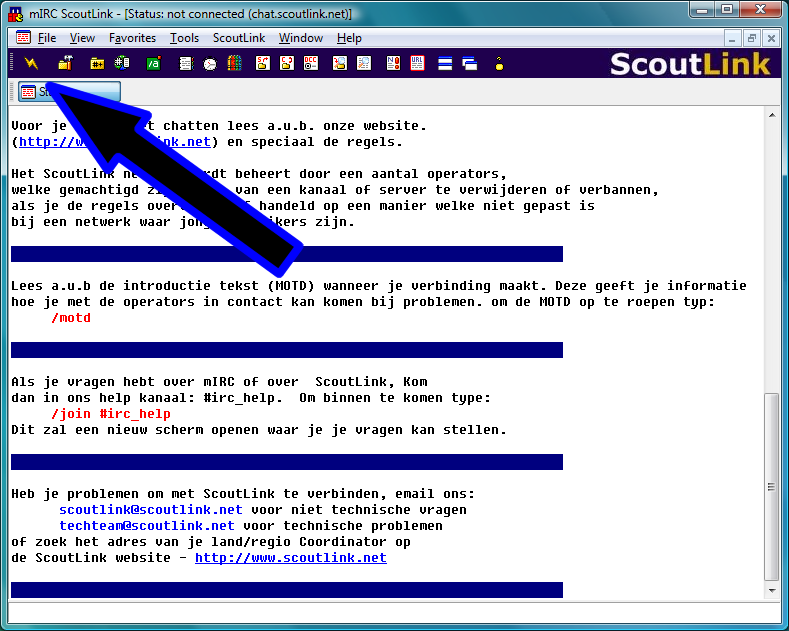The width and height of the screenshot is (789, 631).
Task: Open the Colors palette icon
Action: (234, 63)
